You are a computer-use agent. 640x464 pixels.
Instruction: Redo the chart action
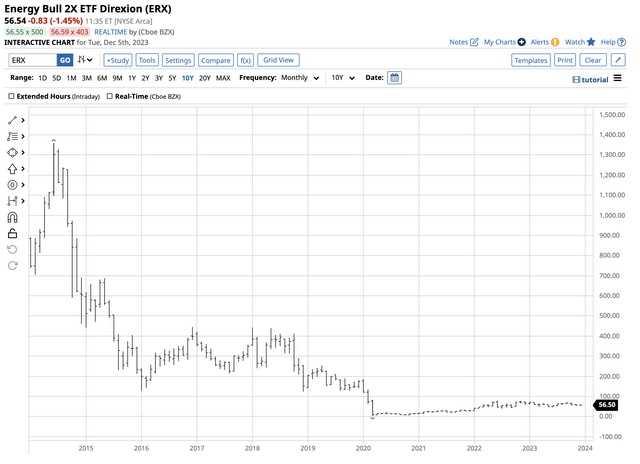point(12,266)
